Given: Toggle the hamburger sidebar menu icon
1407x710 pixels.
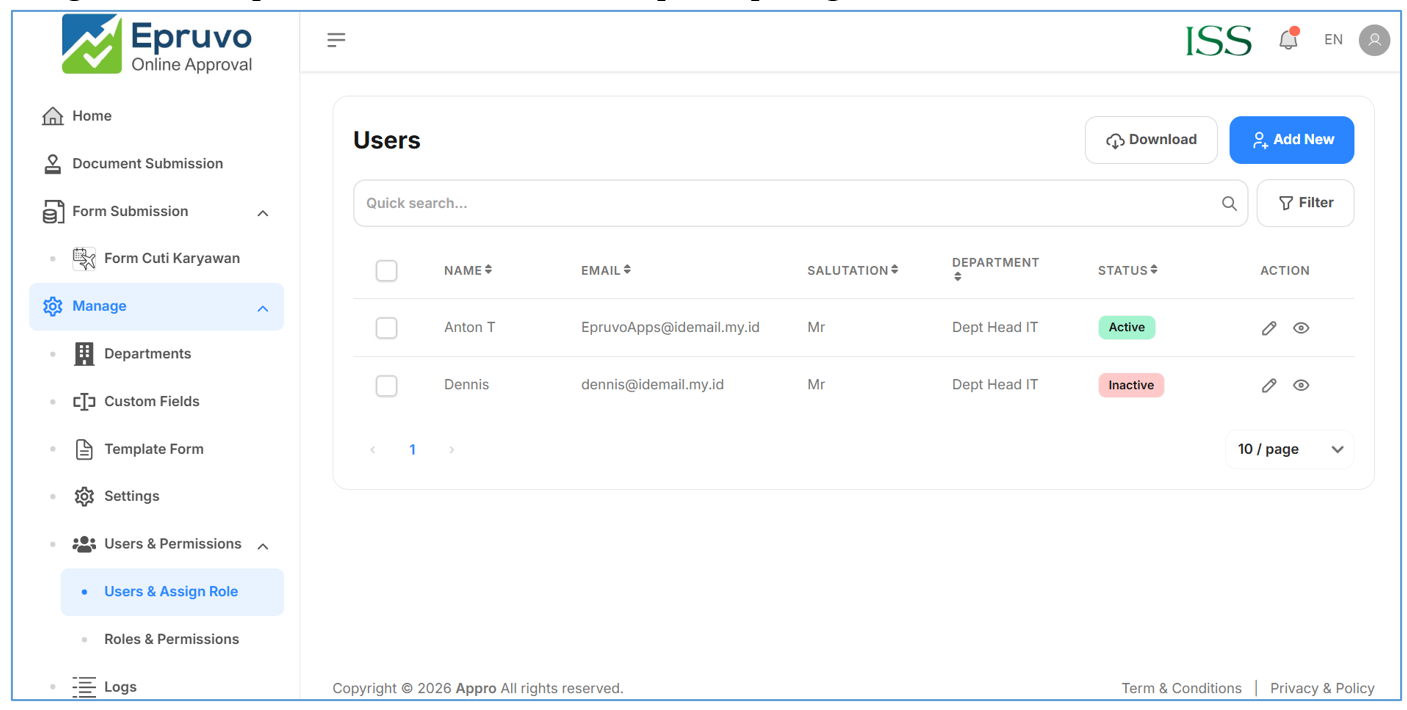Looking at the screenshot, I should (336, 40).
